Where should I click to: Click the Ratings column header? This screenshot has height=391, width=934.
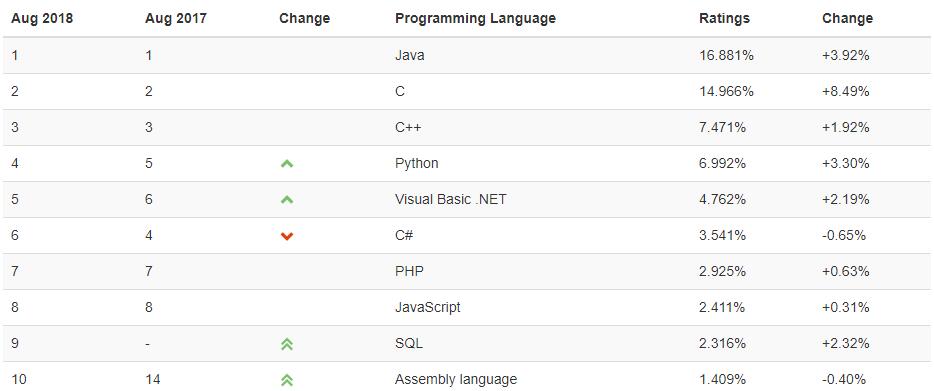click(724, 18)
